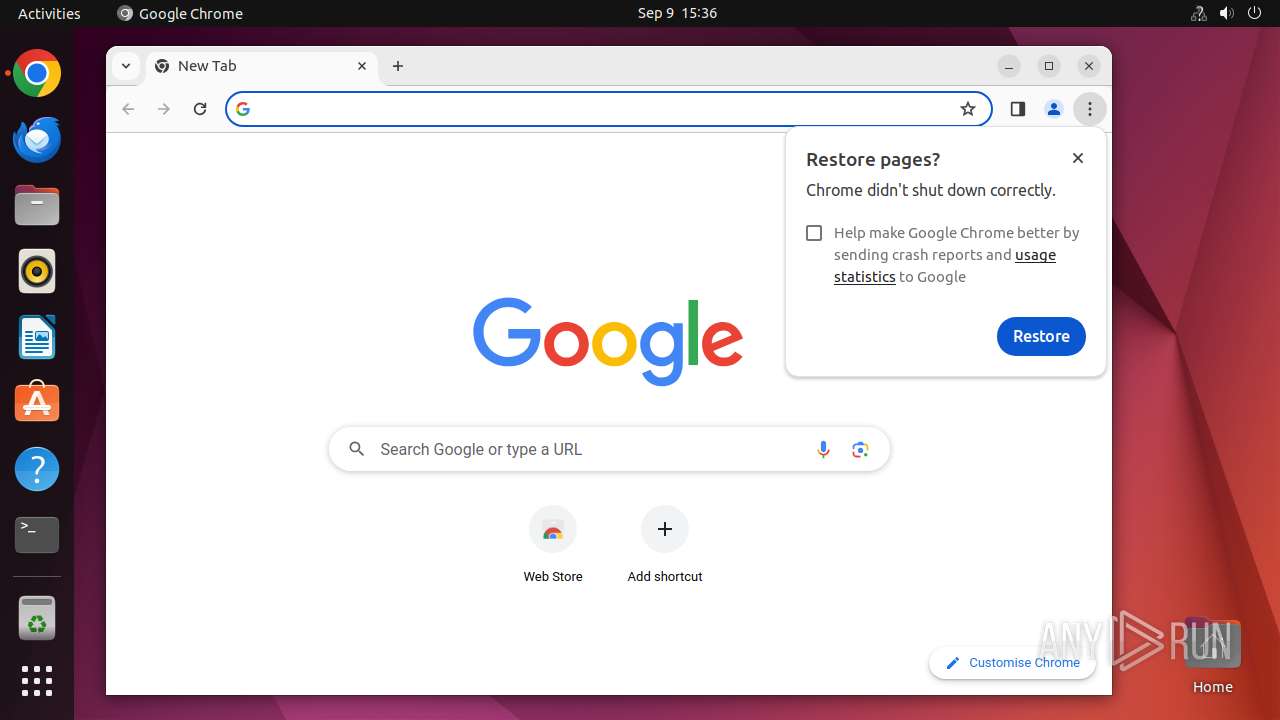1280x720 pixels.
Task: Start voice search with the microphone icon
Action: pyautogui.click(x=823, y=450)
